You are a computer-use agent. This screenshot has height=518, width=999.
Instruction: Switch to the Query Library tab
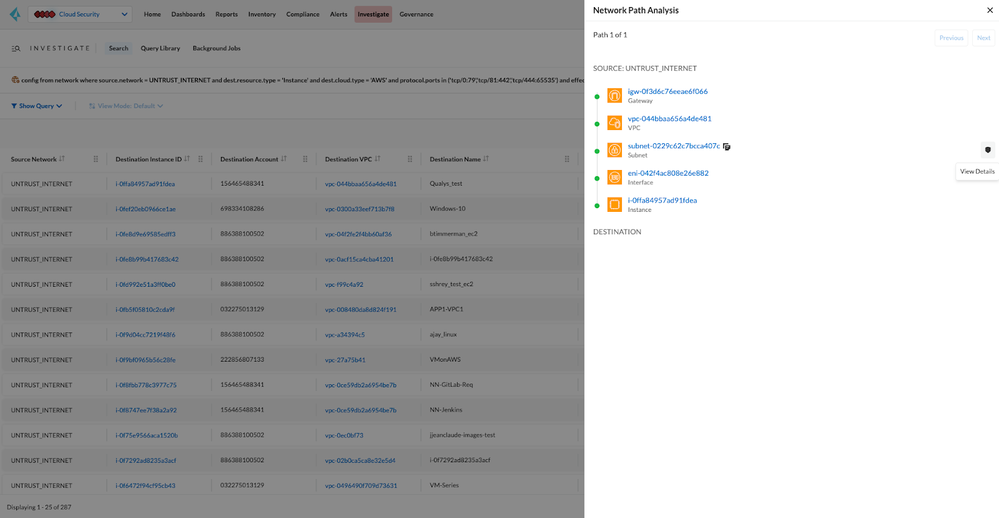click(x=161, y=48)
